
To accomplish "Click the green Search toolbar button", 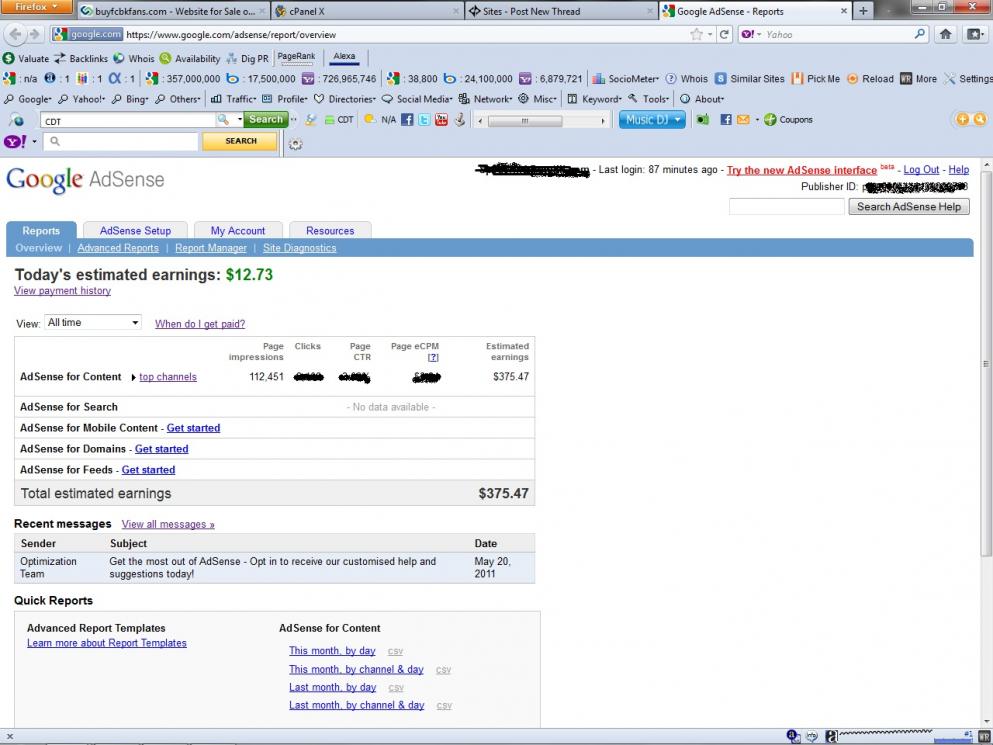I will pos(265,119).
